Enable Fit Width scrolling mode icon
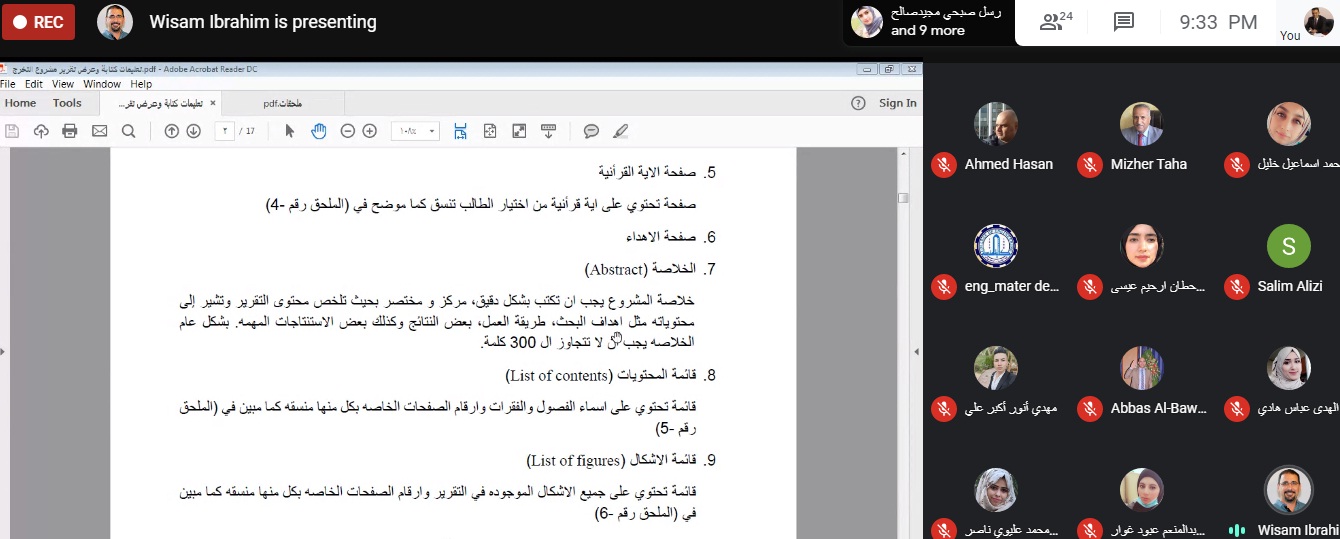The width and height of the screenshot is (1340, 539). [x=461, y=131]
